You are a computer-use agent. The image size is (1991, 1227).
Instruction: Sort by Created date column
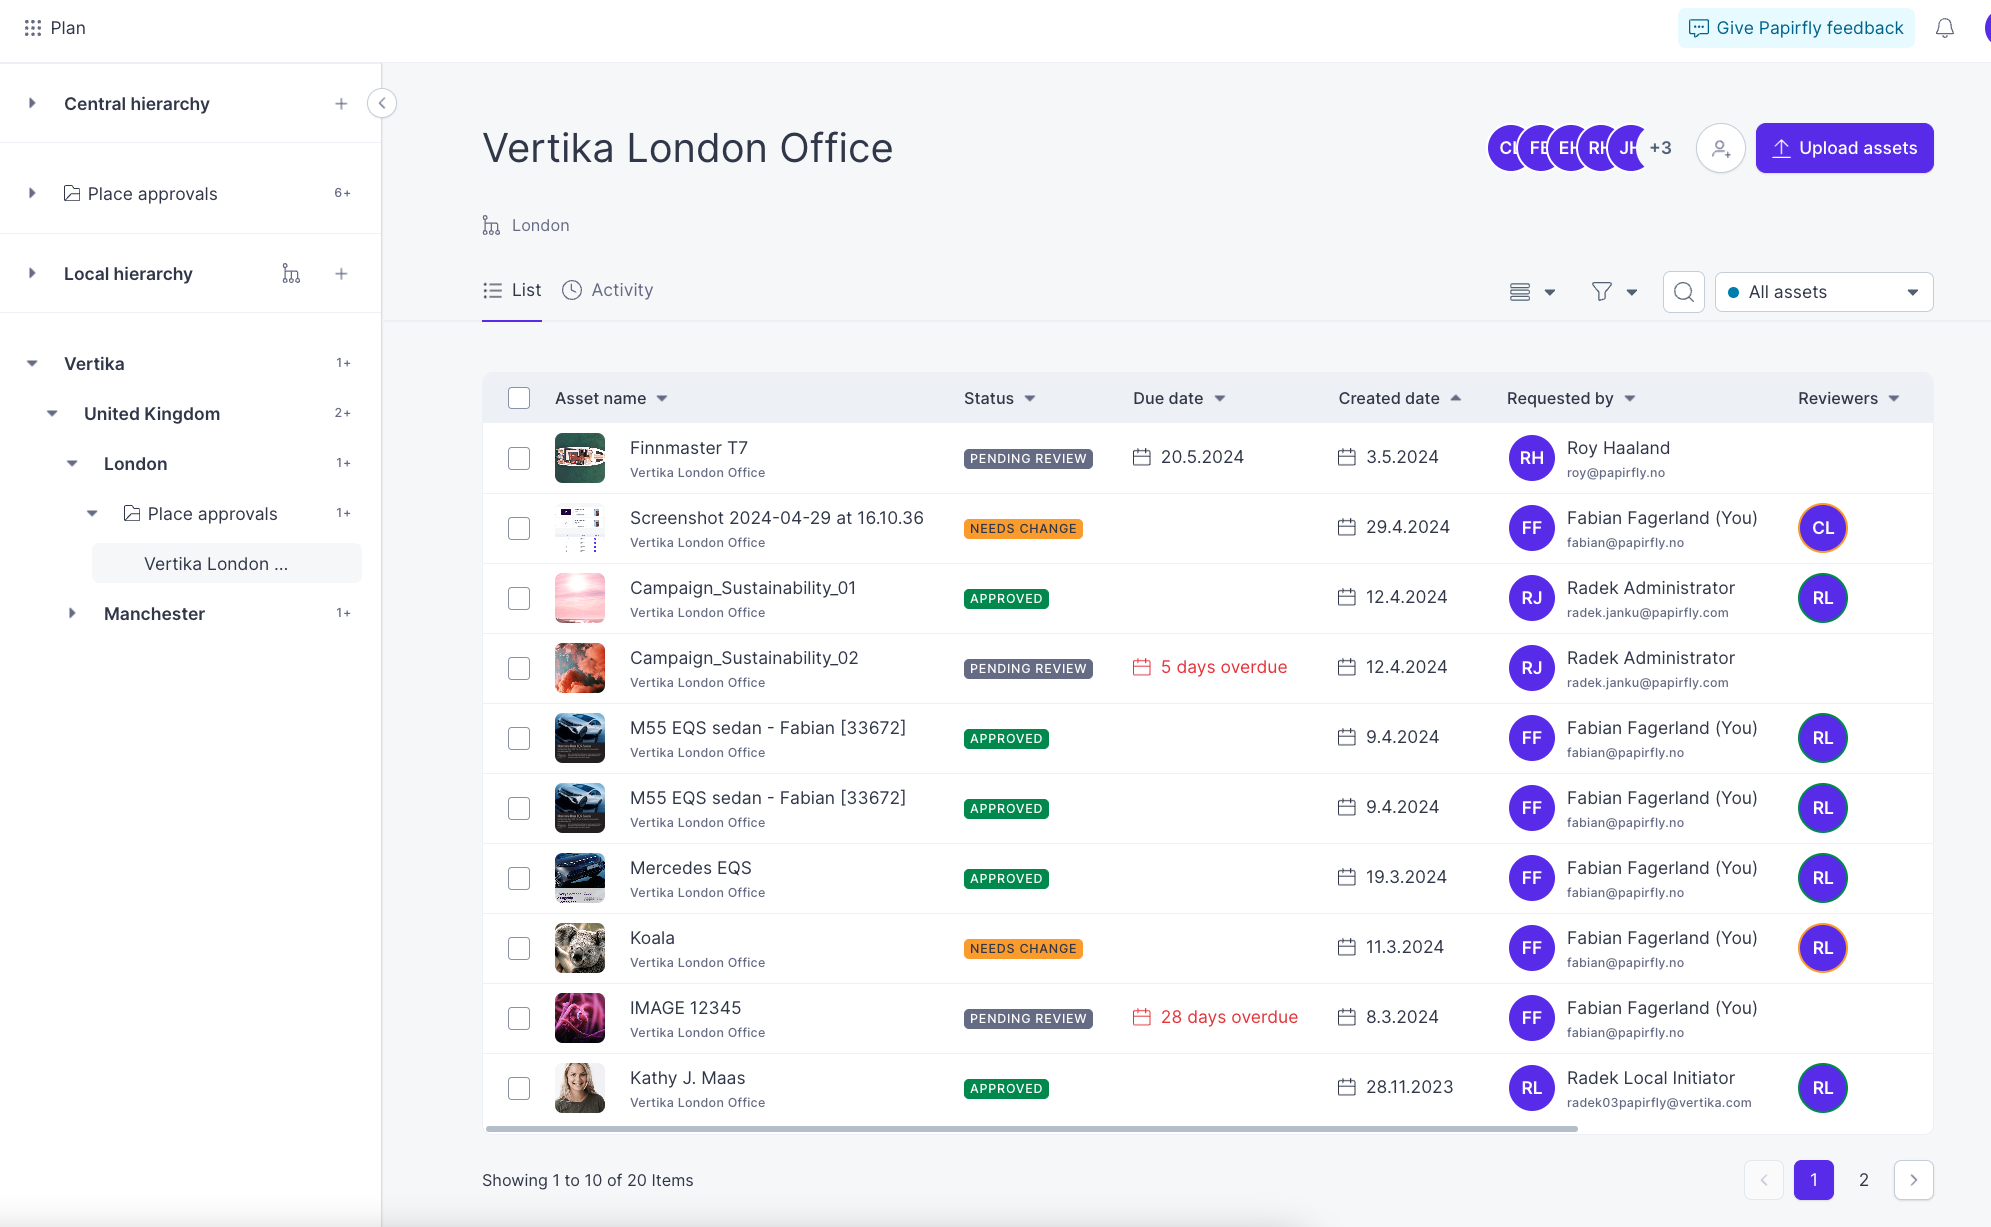1400,398
